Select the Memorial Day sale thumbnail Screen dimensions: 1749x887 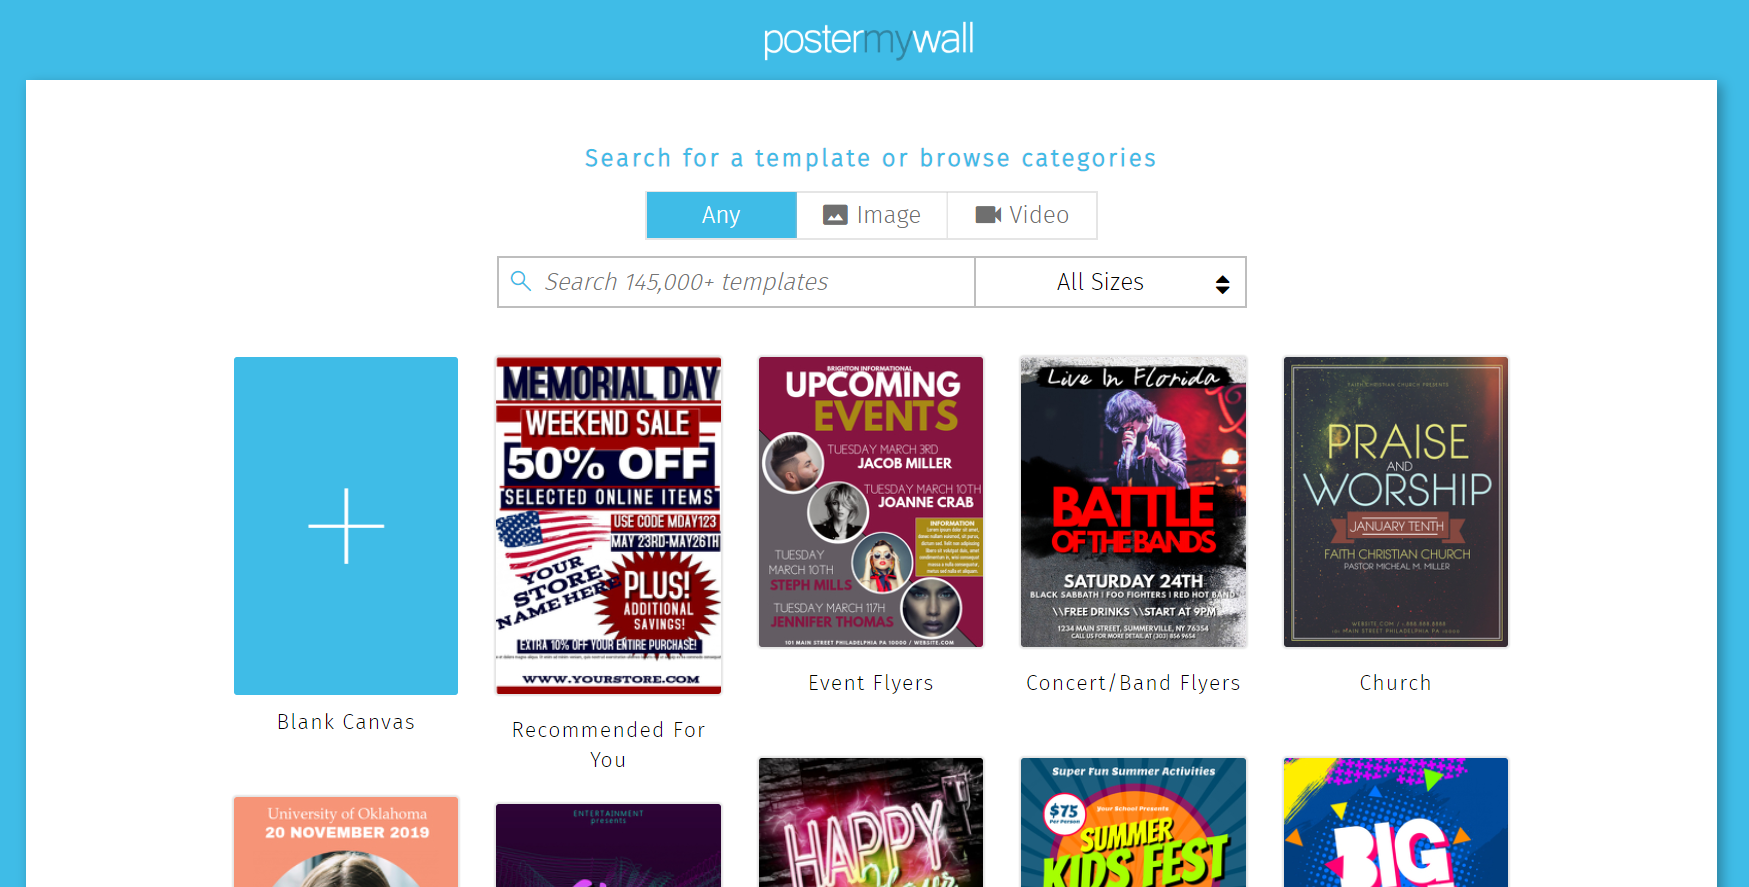(x=608, y=526)
